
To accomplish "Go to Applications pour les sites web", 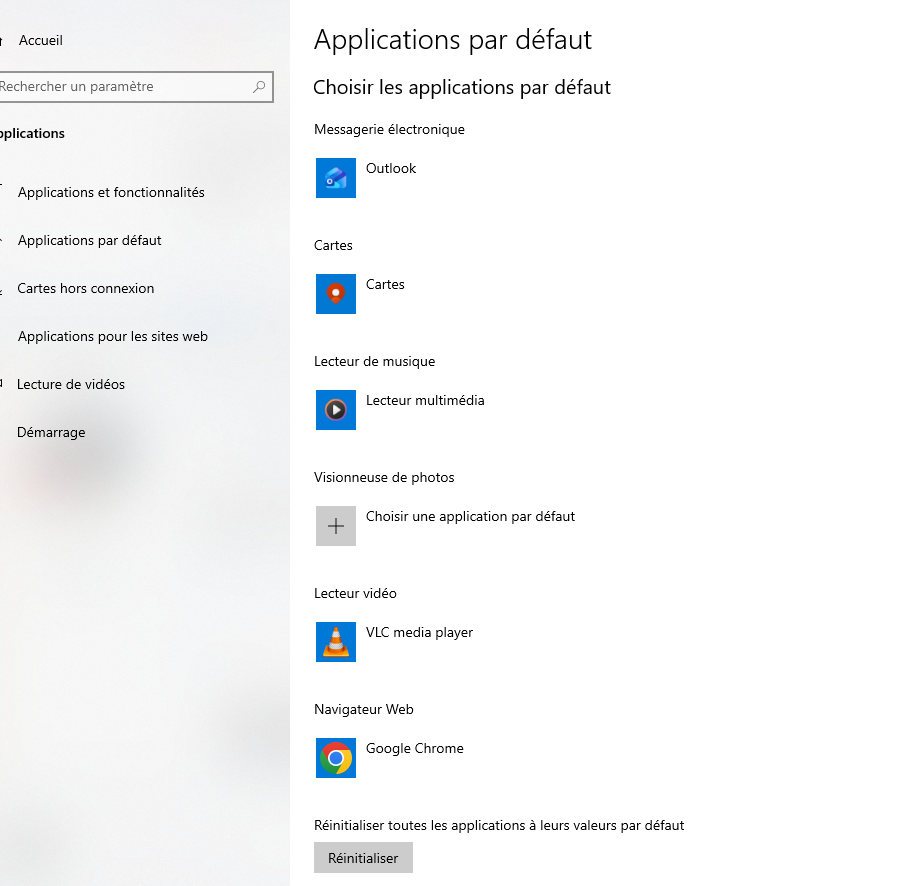I will [112, 336].
